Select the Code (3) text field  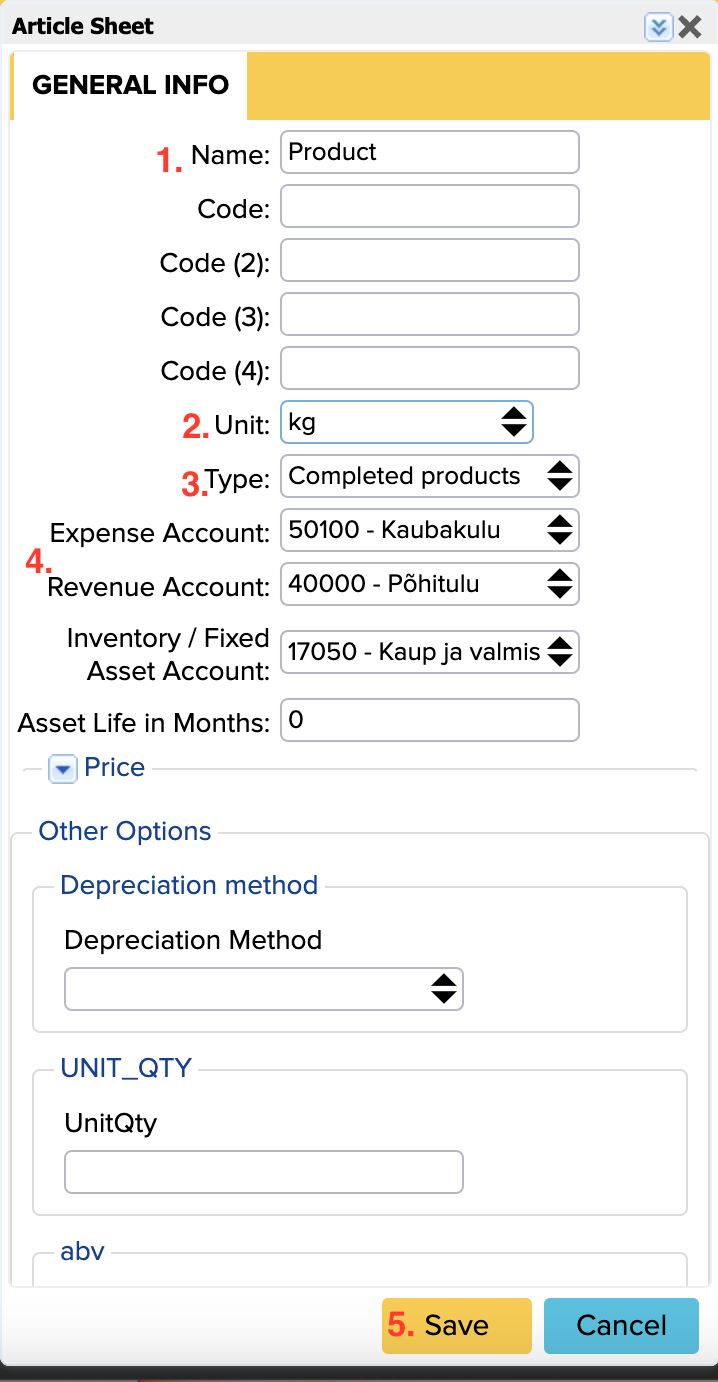(x=429, y=314)
